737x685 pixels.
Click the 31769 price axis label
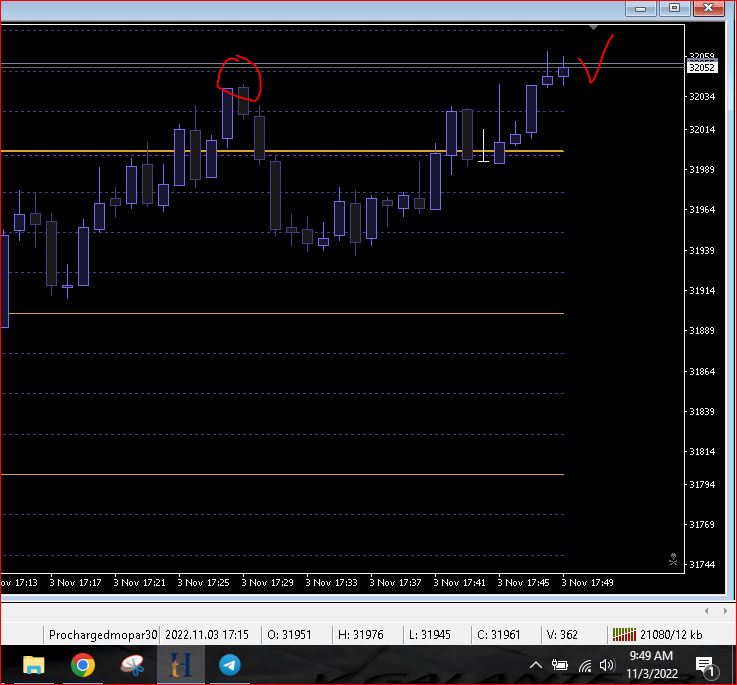click(702, 524)
